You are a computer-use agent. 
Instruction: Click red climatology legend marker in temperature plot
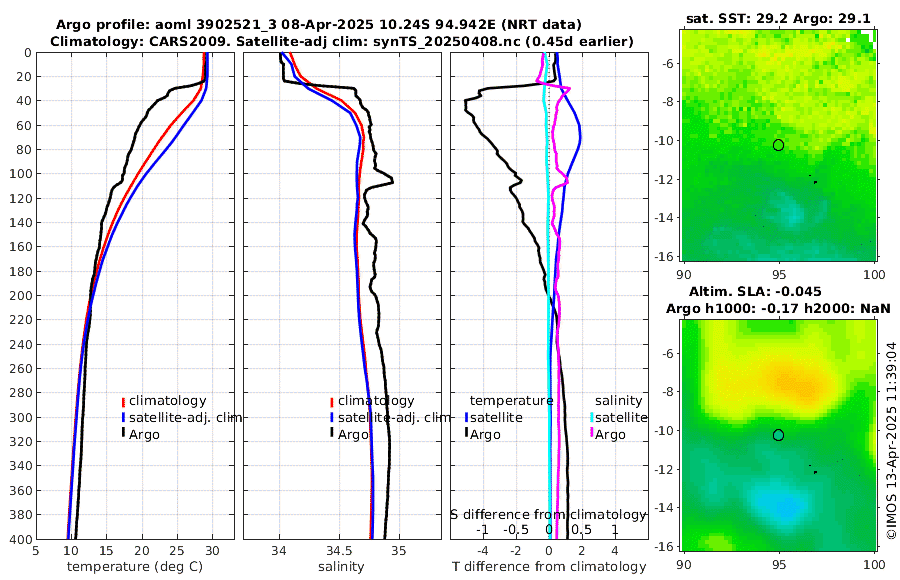[123, 401]
